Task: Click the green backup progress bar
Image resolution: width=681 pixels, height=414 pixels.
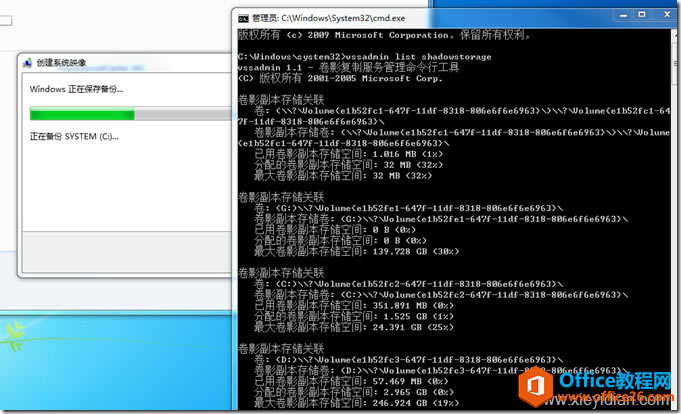Action: point(82,114)
